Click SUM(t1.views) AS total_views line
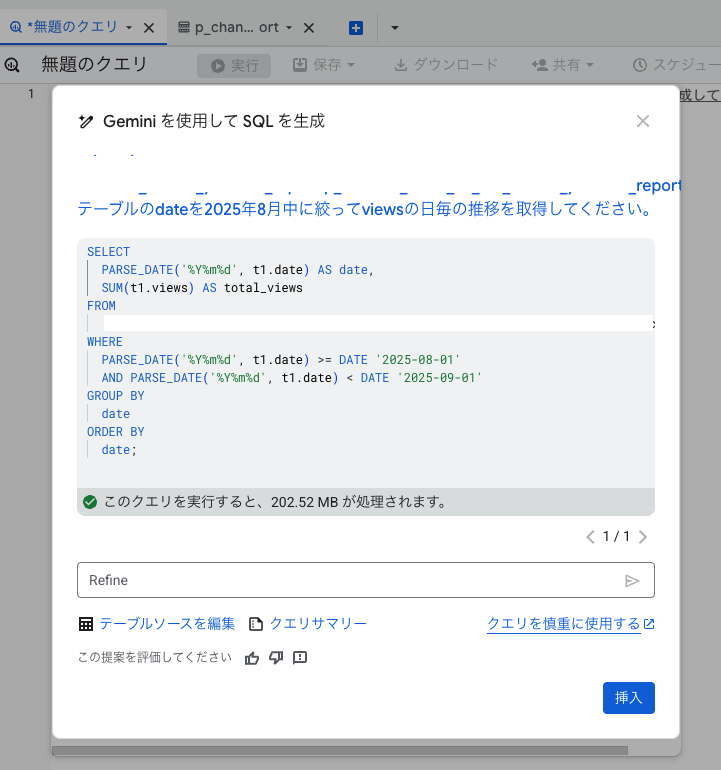The image size is (721, 770). 202,288
